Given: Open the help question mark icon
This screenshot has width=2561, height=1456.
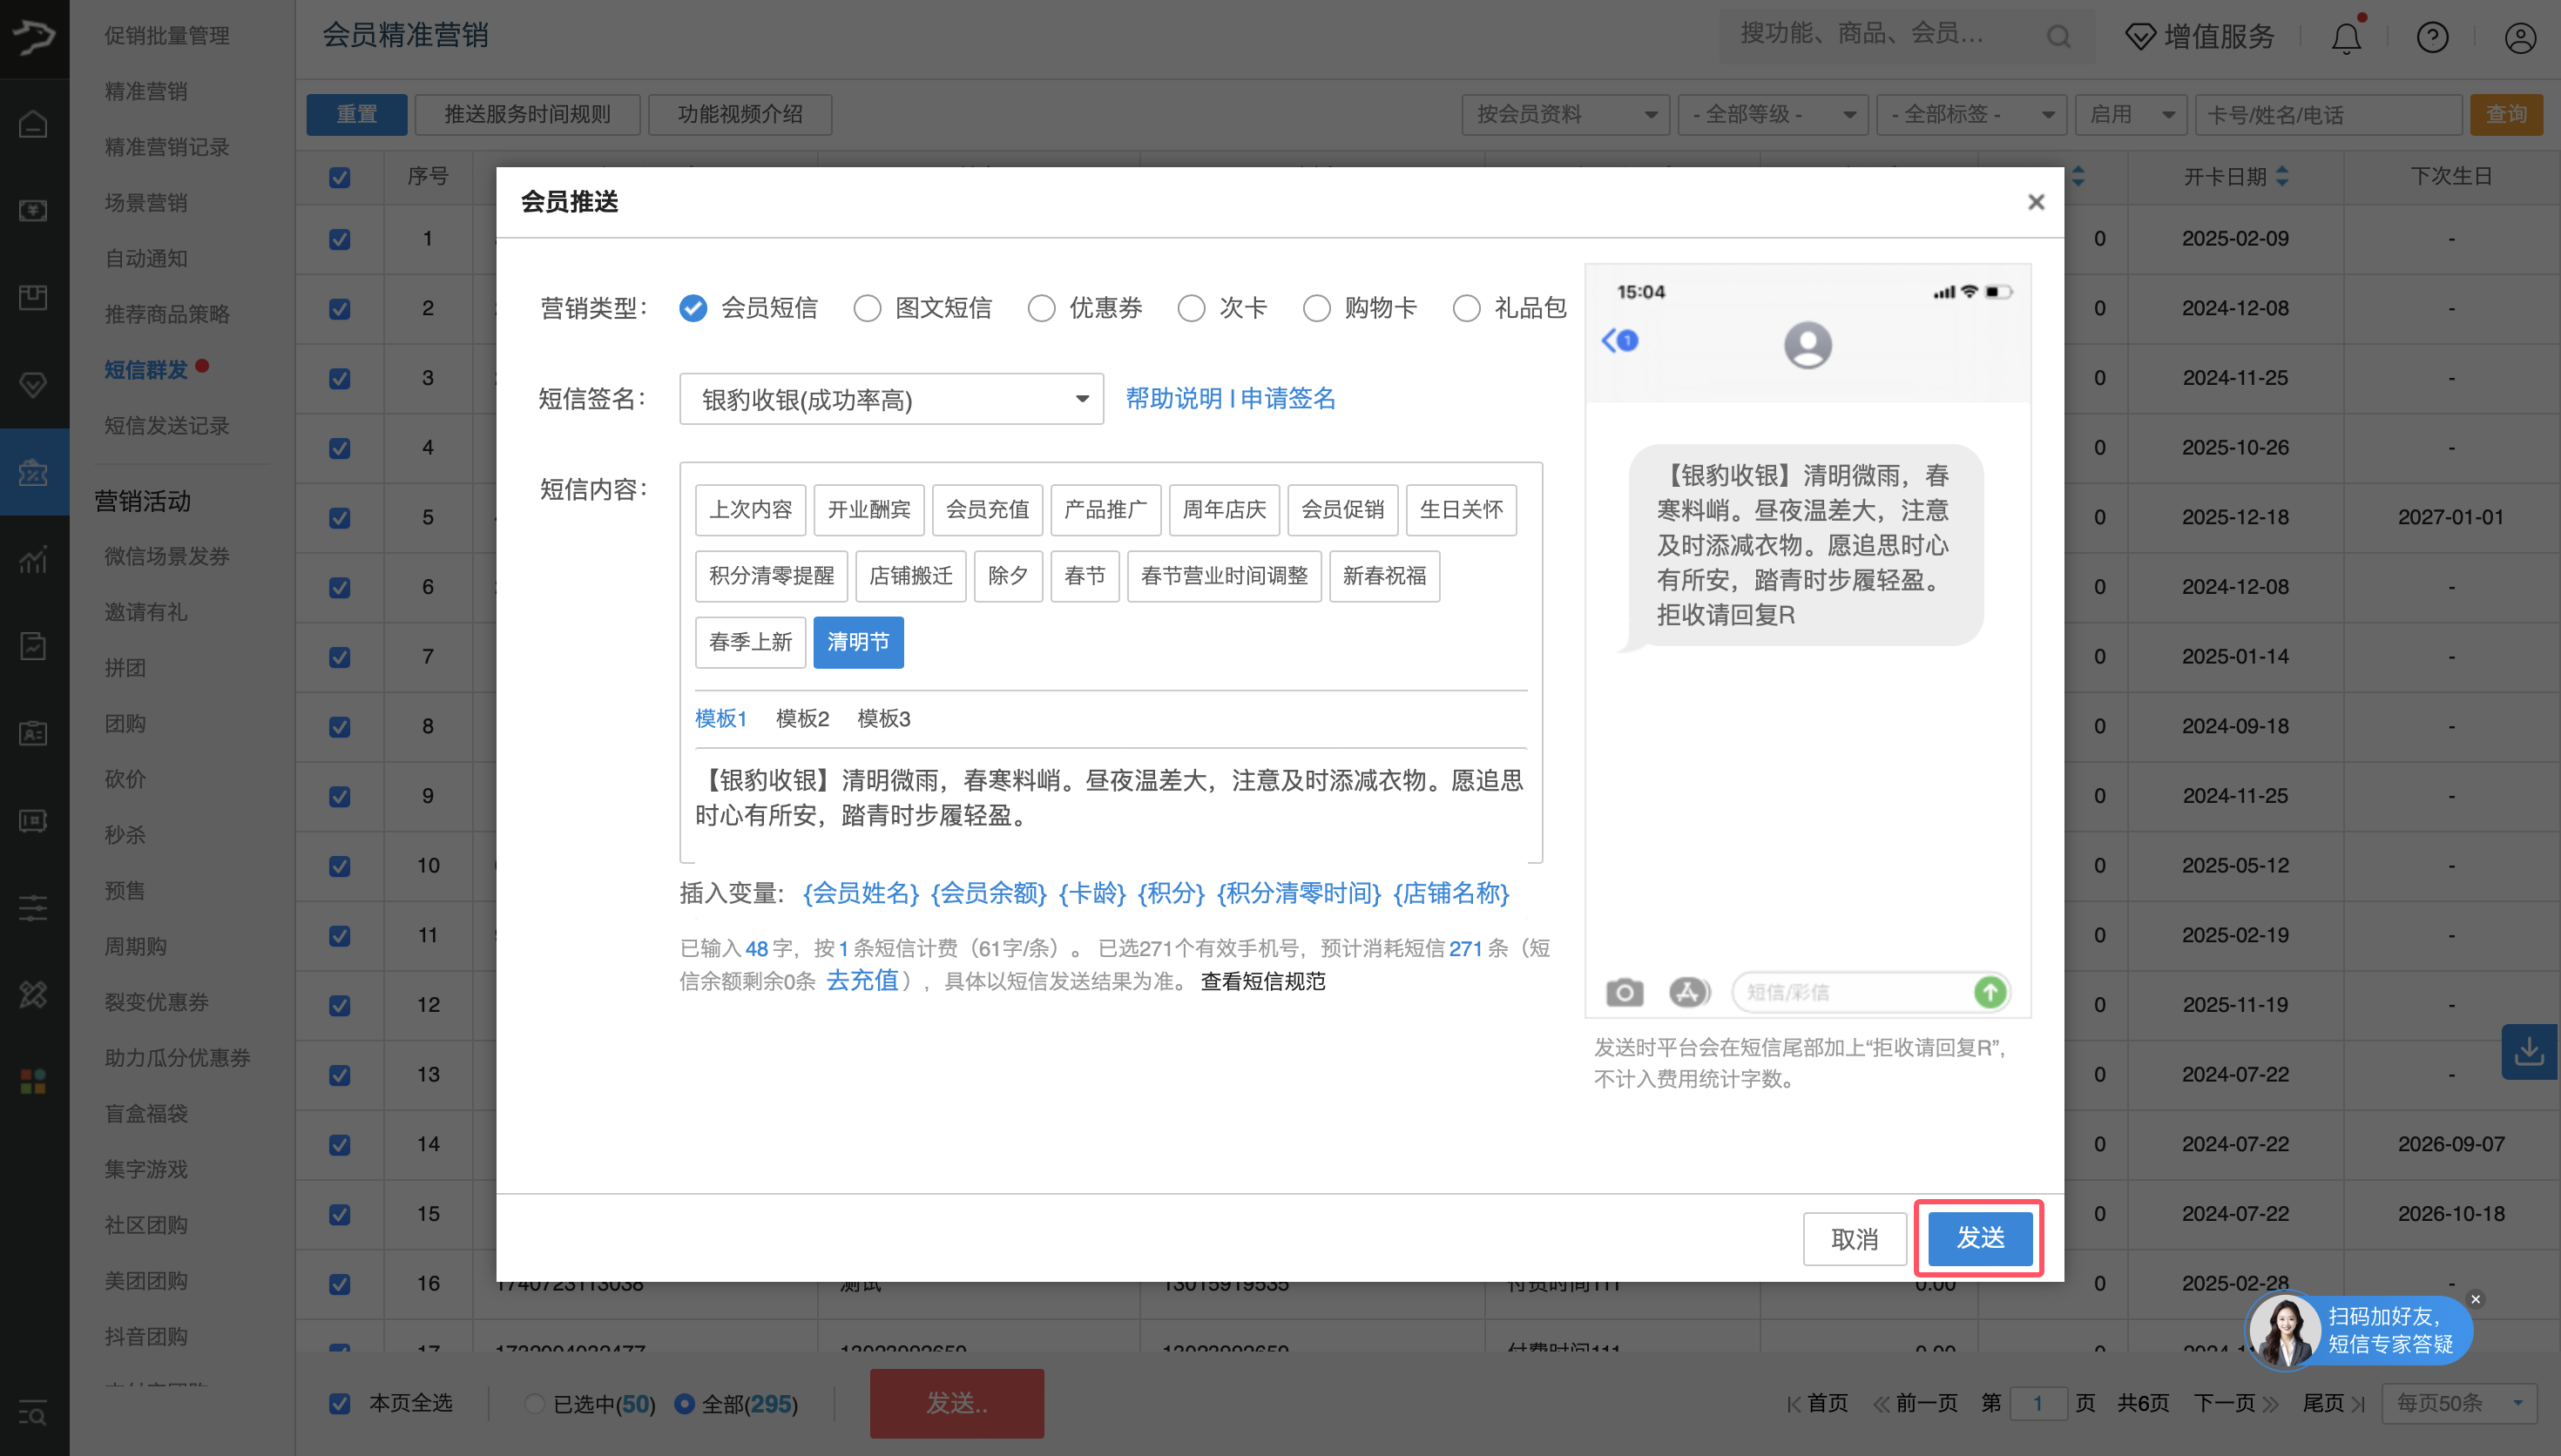Looking at the screenshot, I should point(2432,37).
